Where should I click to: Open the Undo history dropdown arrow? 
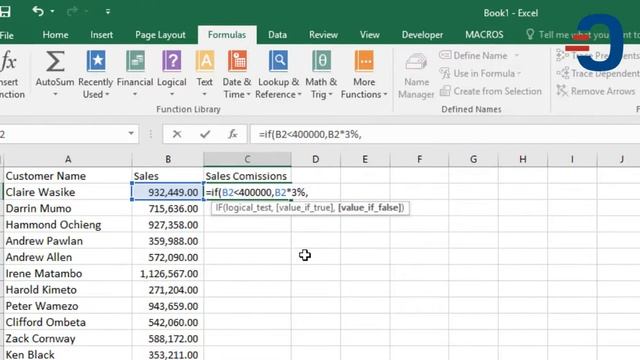coord(53,11)
